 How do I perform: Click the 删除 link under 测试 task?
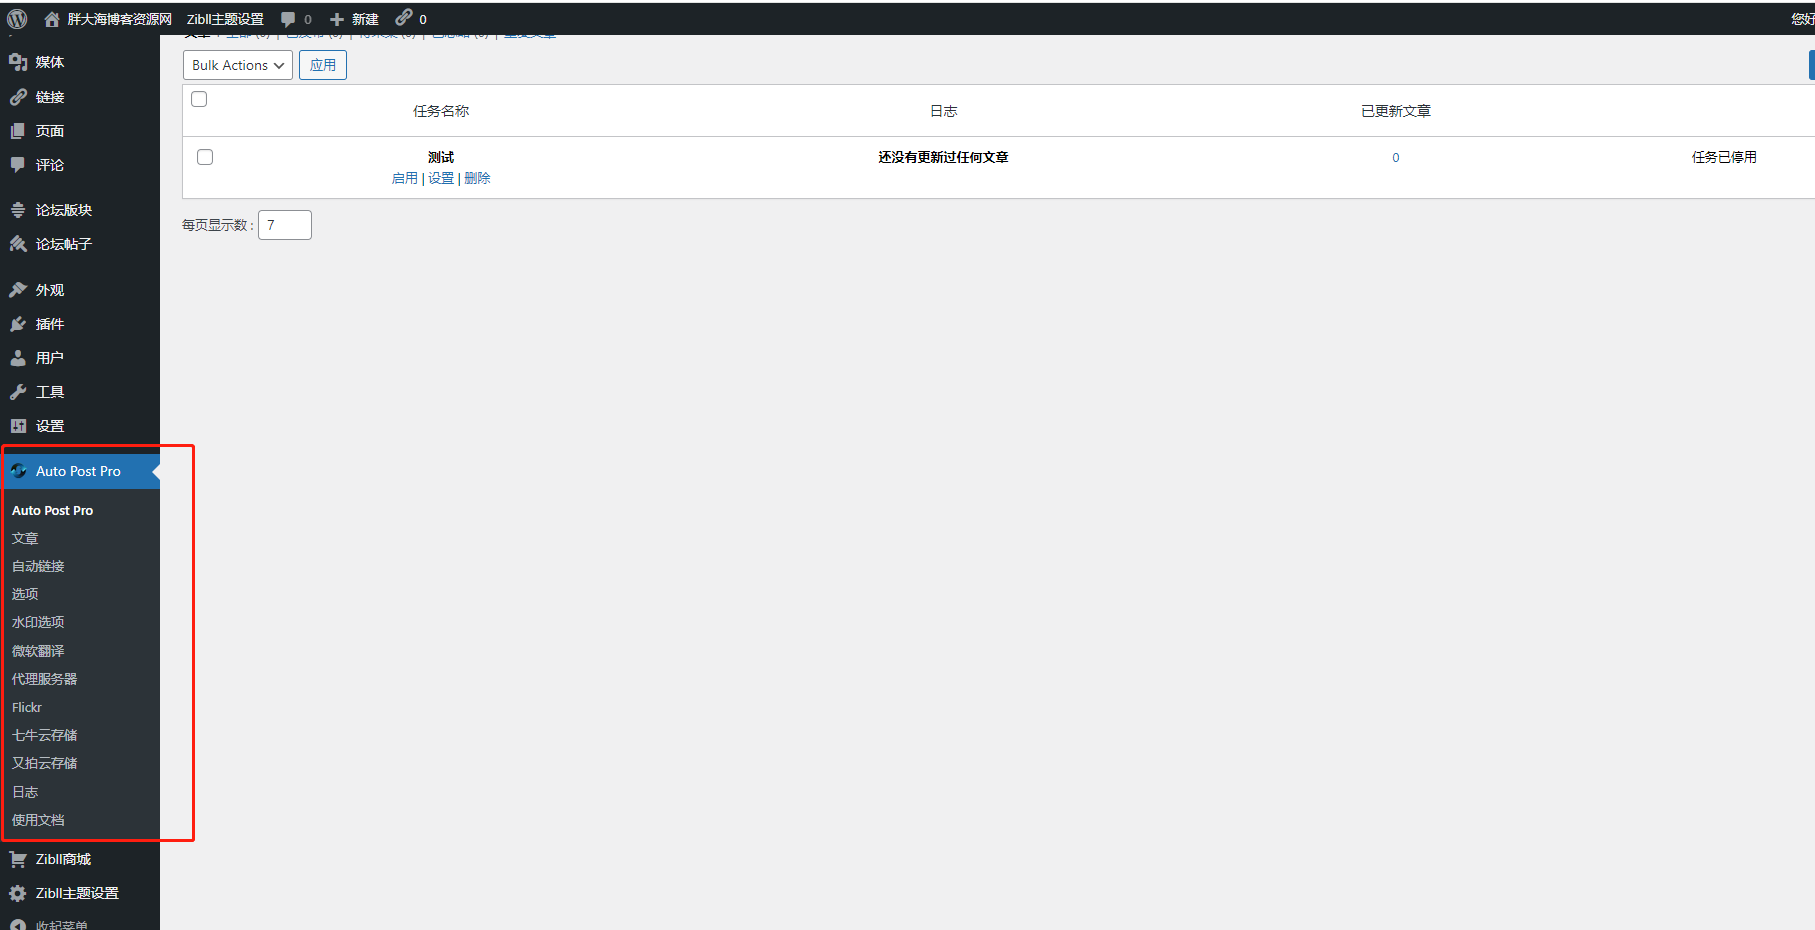click(x=477, y=178)
